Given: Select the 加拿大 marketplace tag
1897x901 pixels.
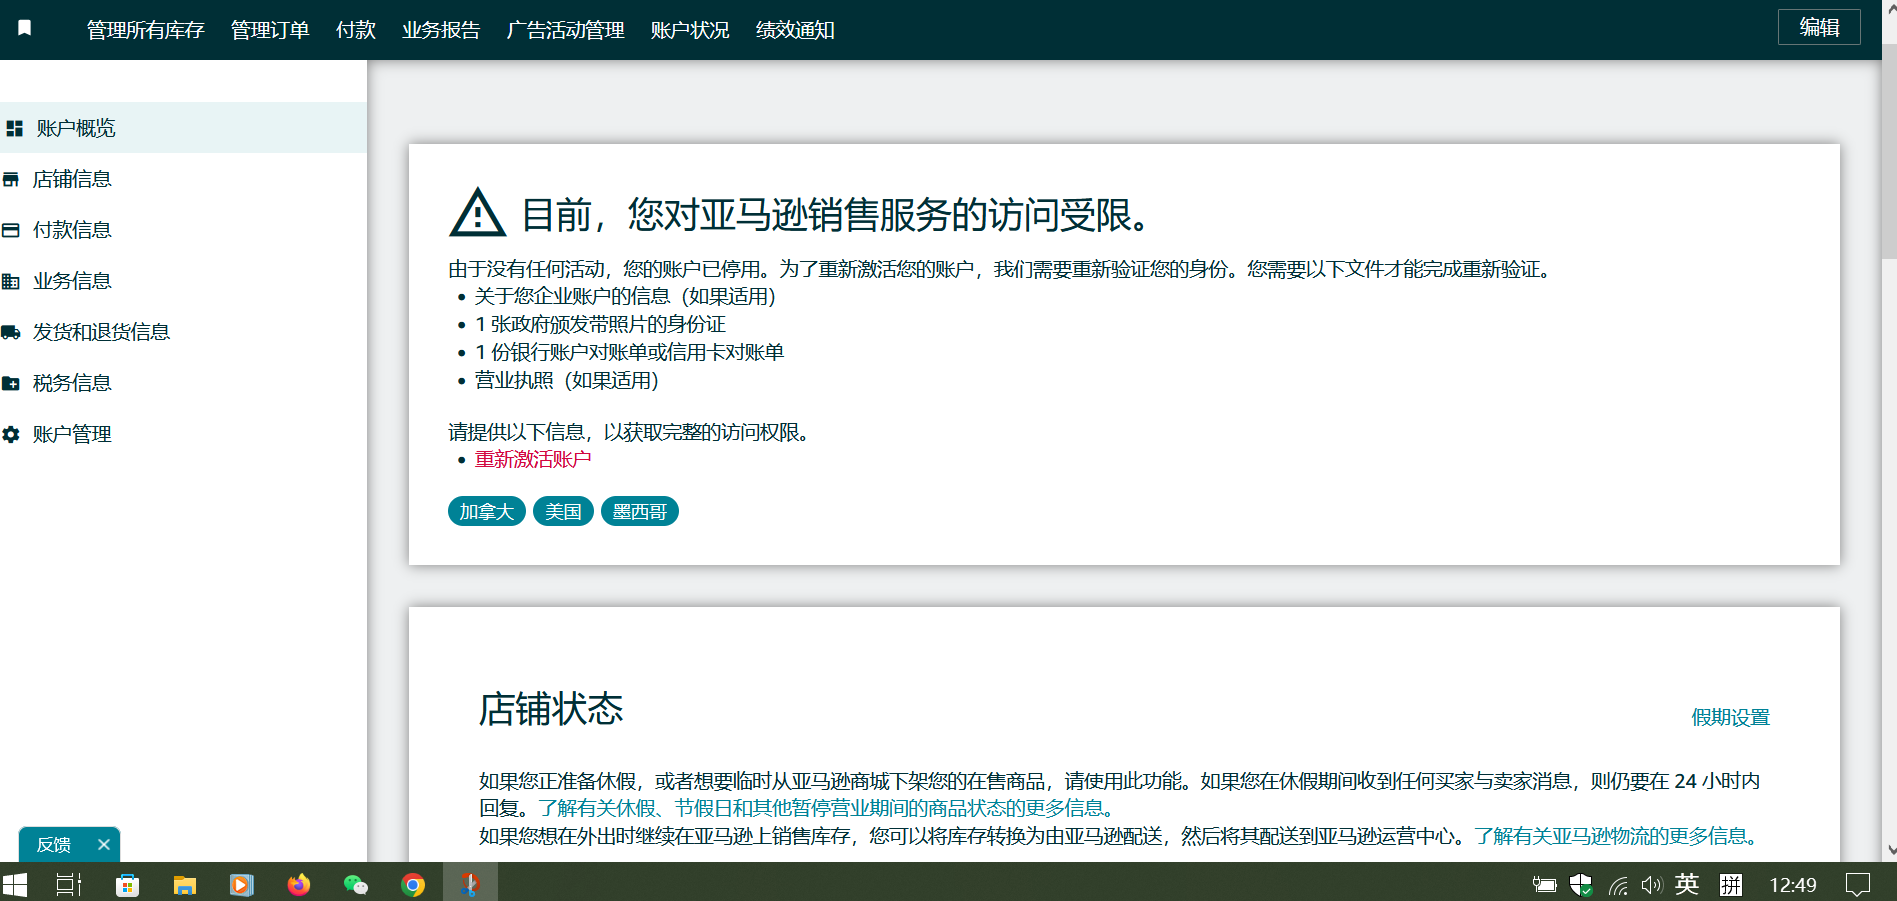Looking at the screenshot, I should click(x=486, y=511).
